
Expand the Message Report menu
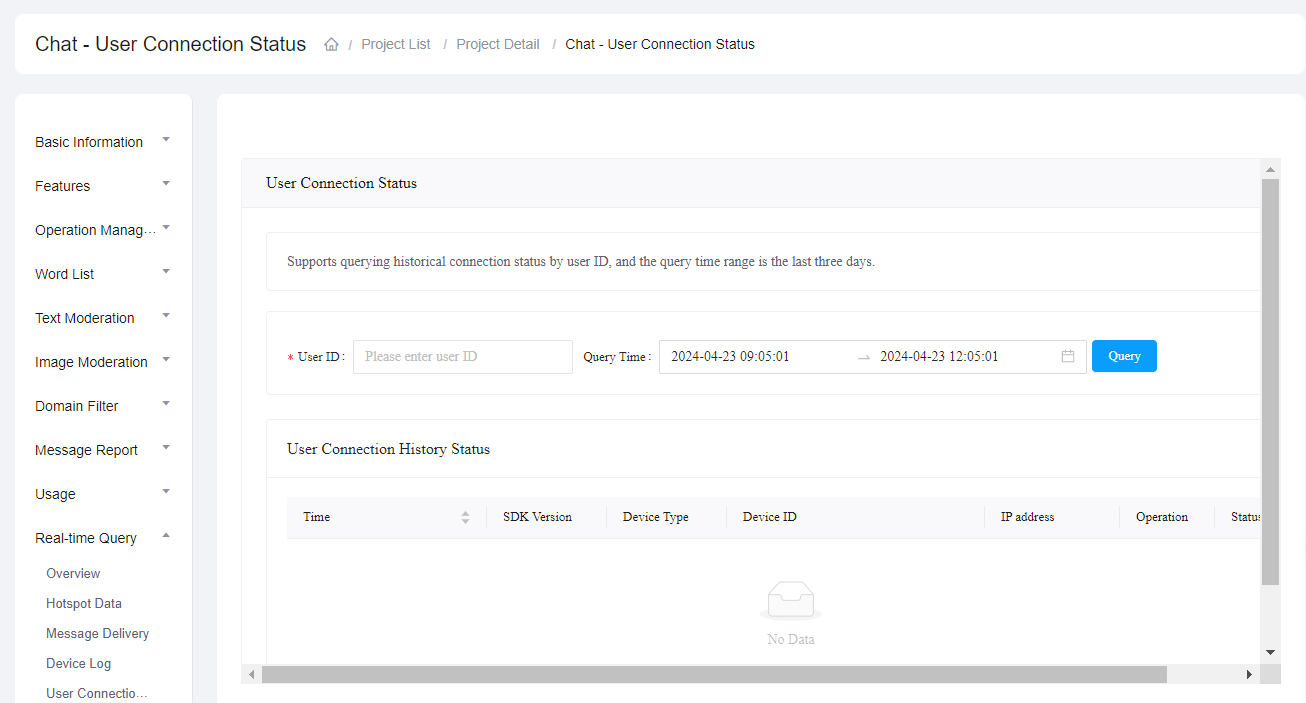coord(103,450)
